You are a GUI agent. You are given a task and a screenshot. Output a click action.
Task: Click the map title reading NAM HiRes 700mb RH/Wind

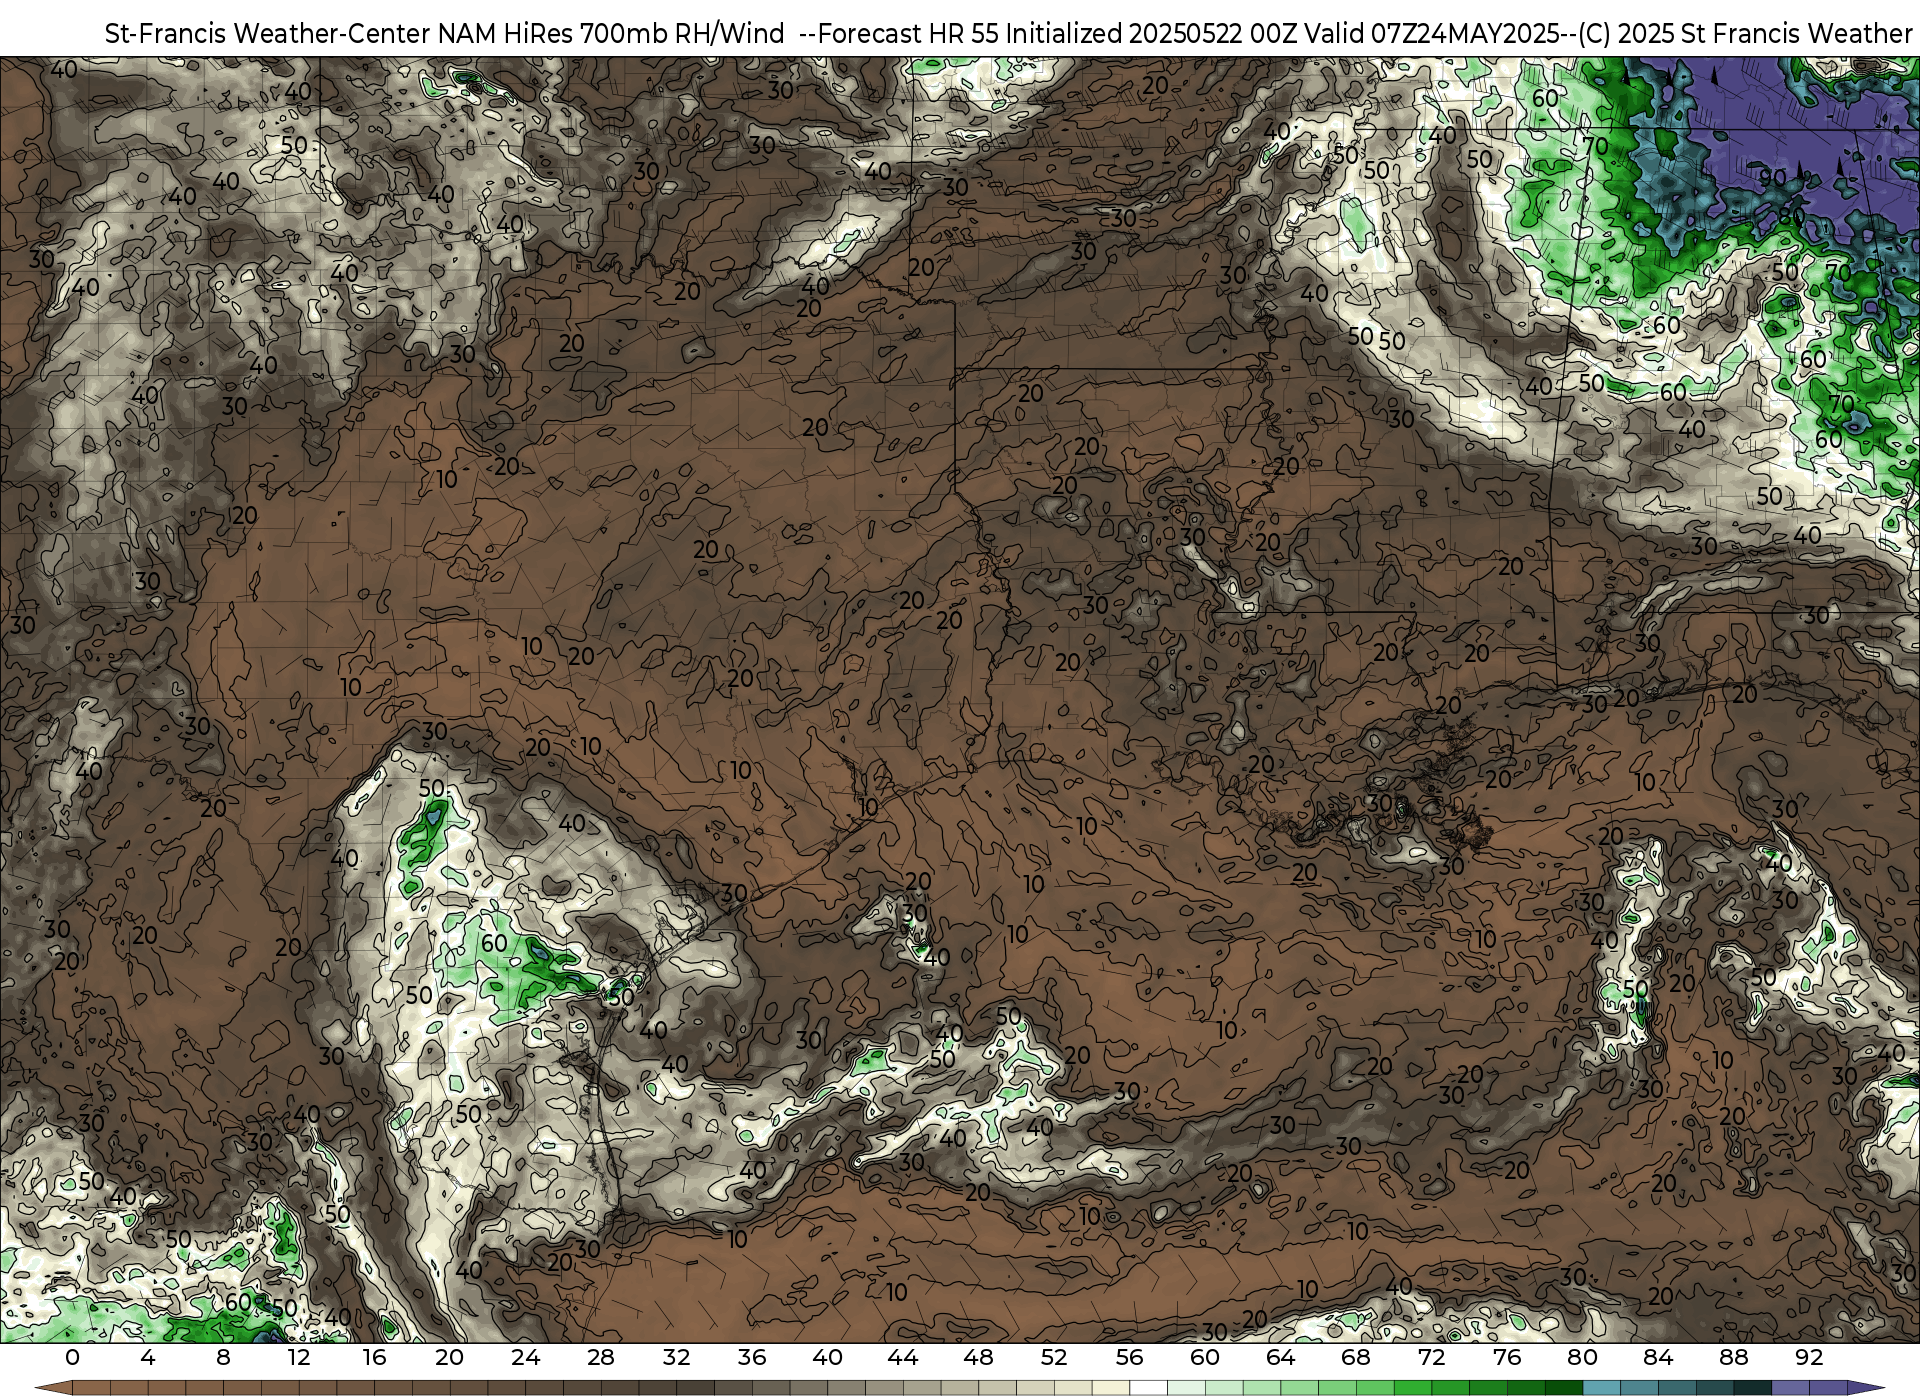click(611, 33)
